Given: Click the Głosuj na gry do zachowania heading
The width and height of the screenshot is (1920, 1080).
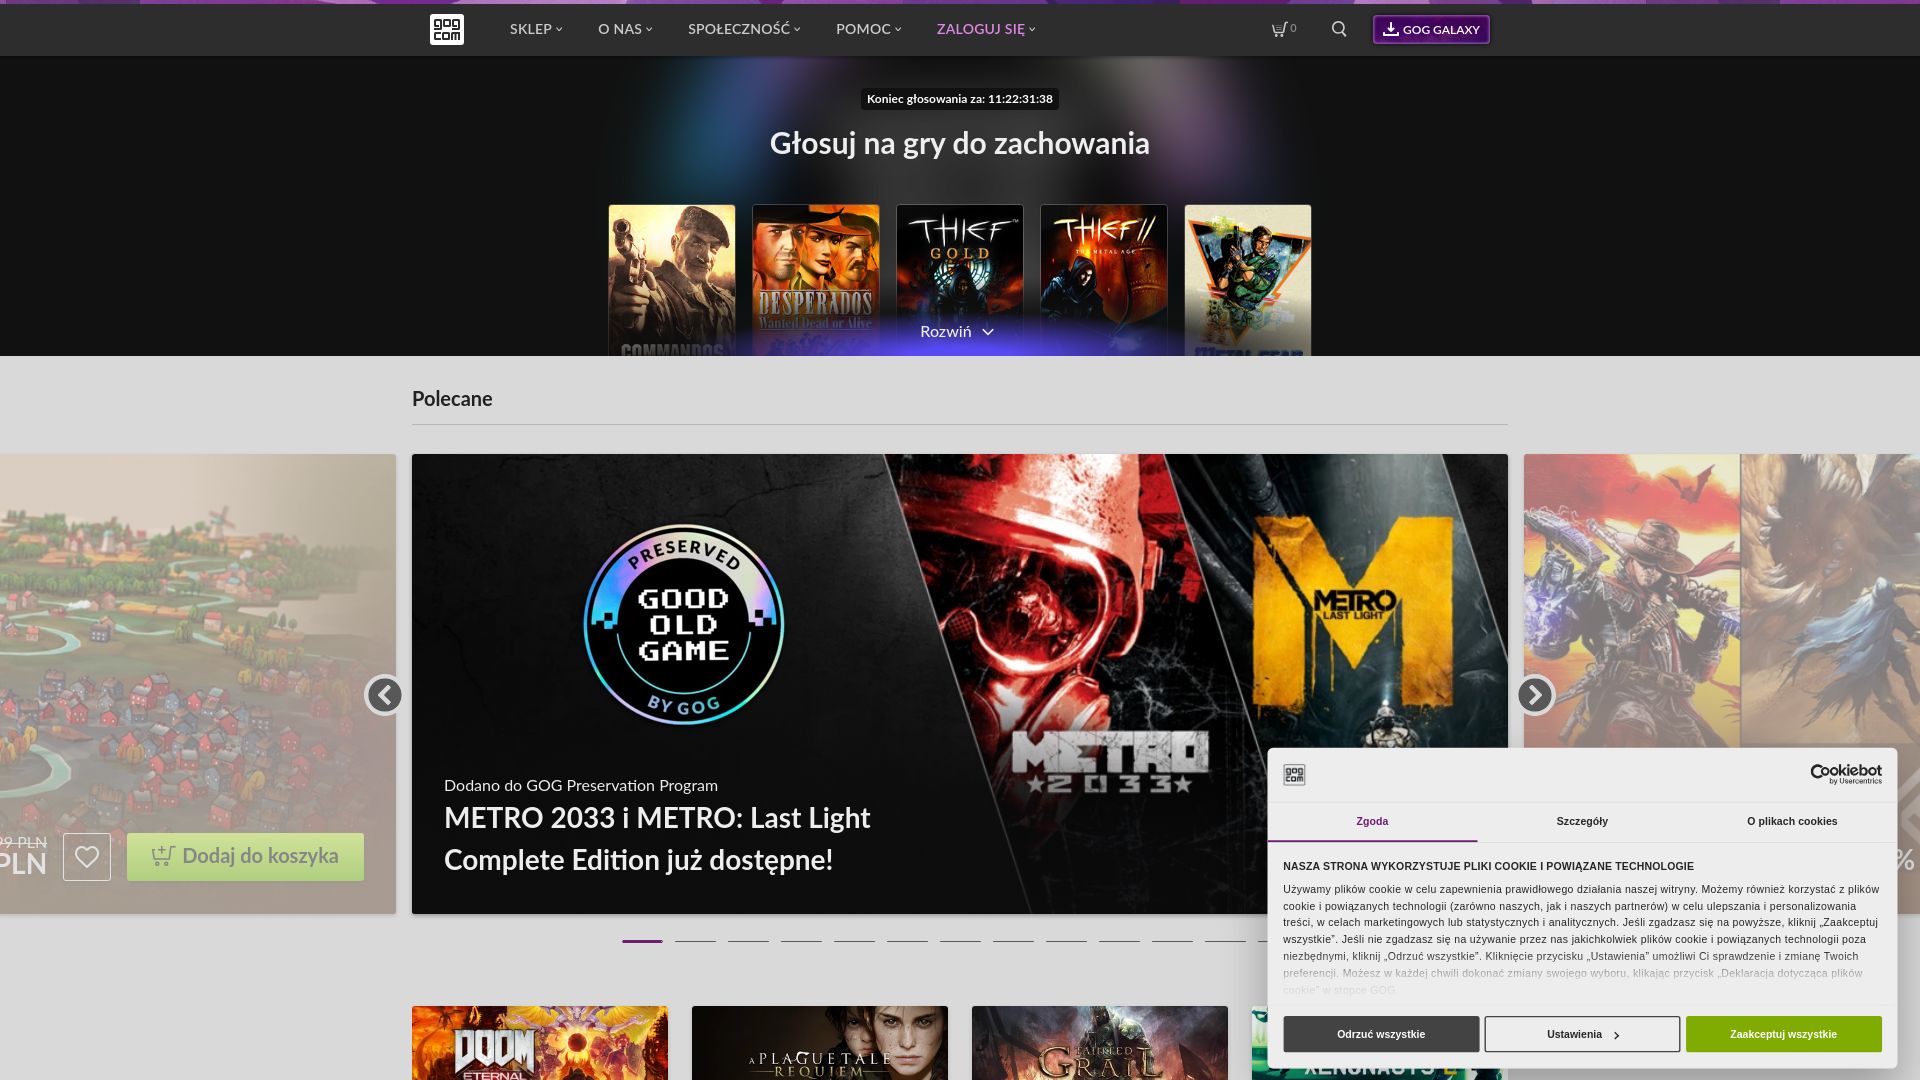Looking at the screenshot, I should tap(960, 144).
